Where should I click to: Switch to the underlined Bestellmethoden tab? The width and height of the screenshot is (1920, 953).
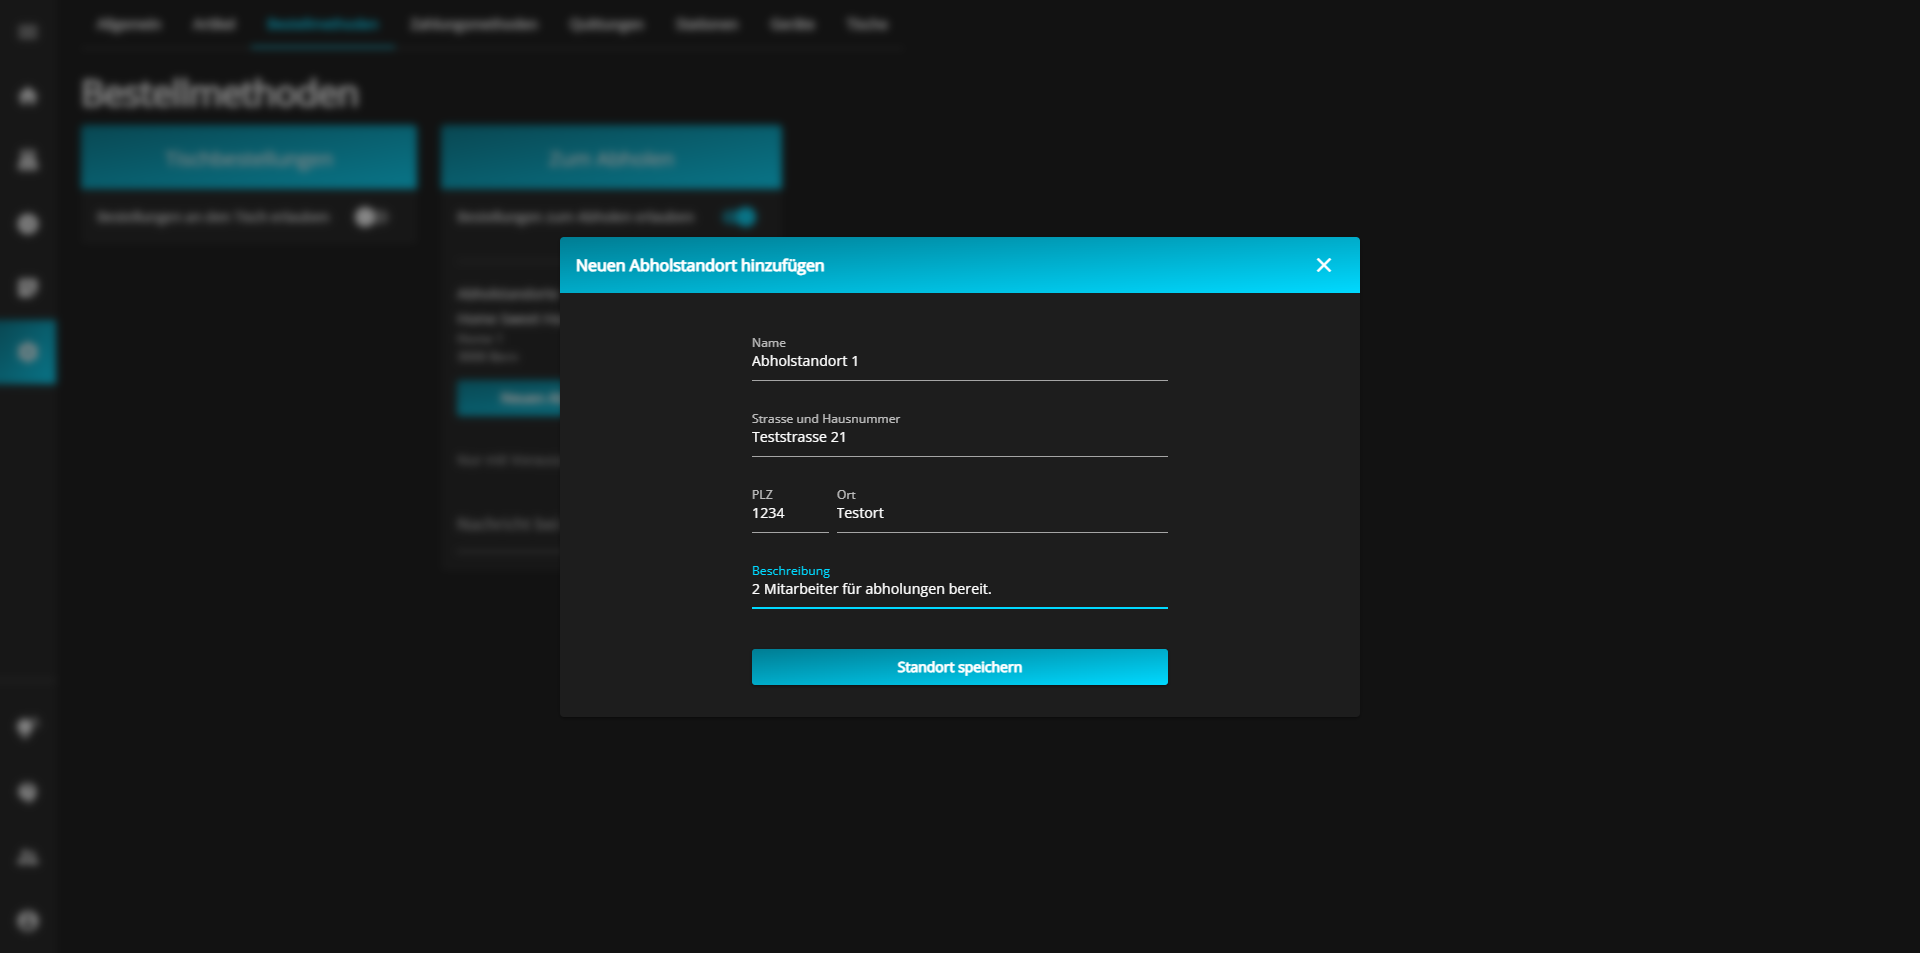(322, 24)
